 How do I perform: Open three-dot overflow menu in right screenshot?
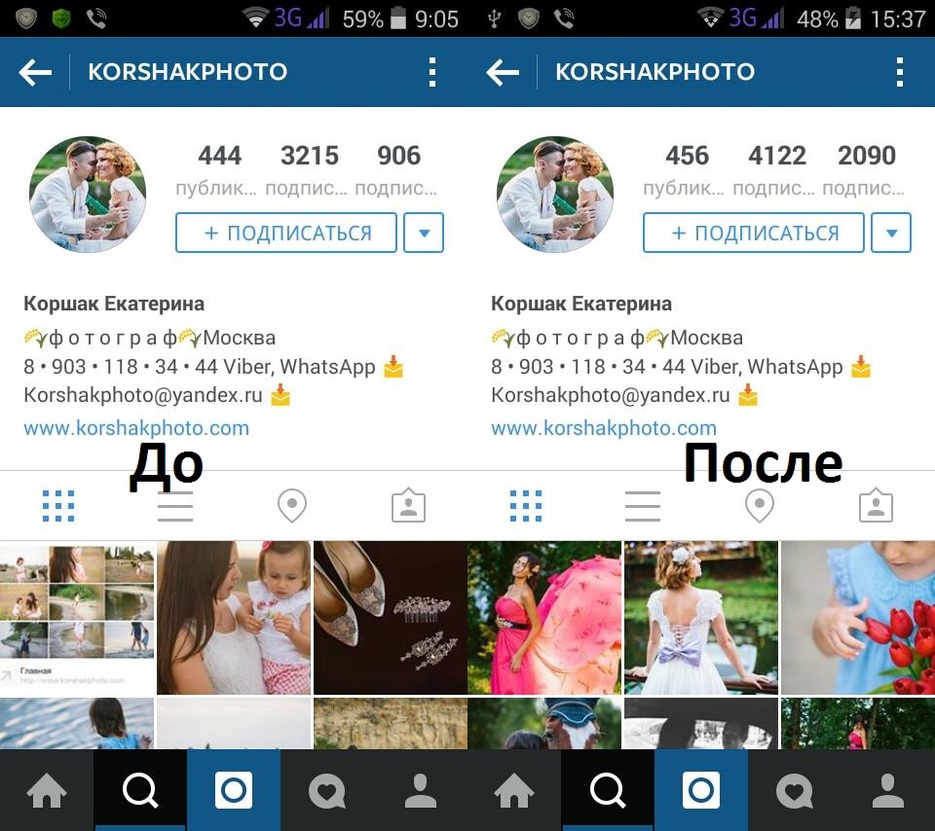pos(900,72)
